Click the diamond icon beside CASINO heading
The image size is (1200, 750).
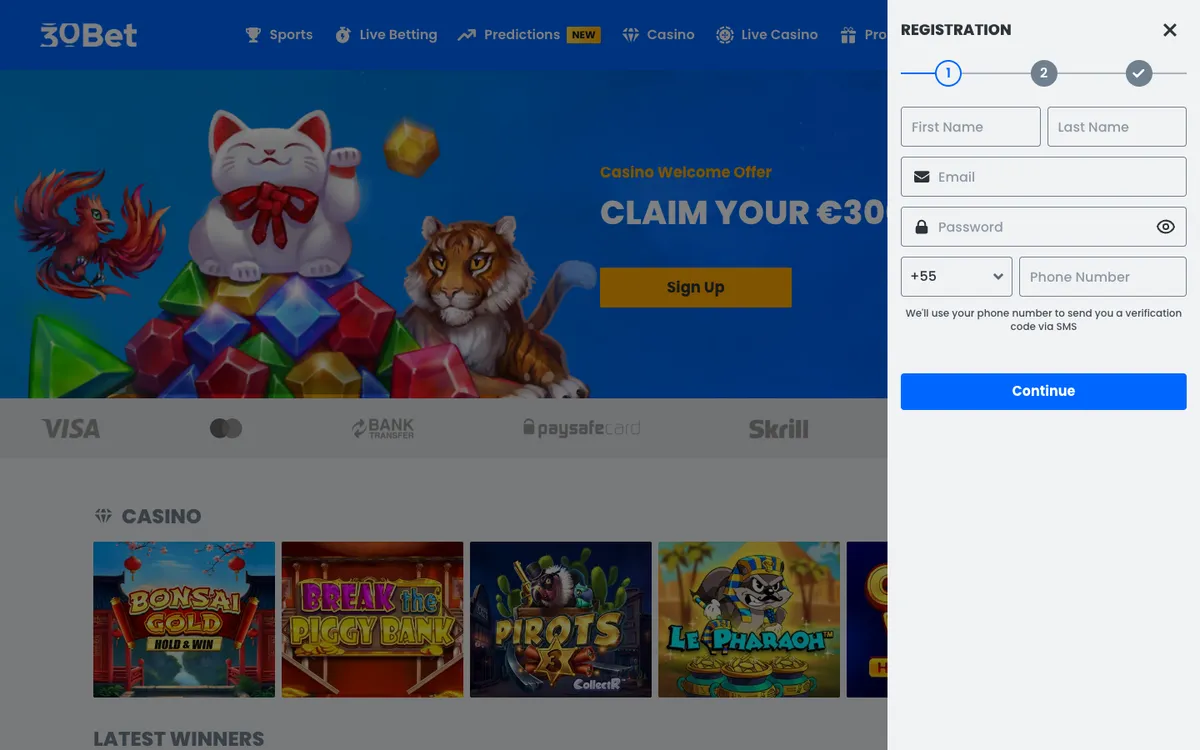tap(103, 516)
